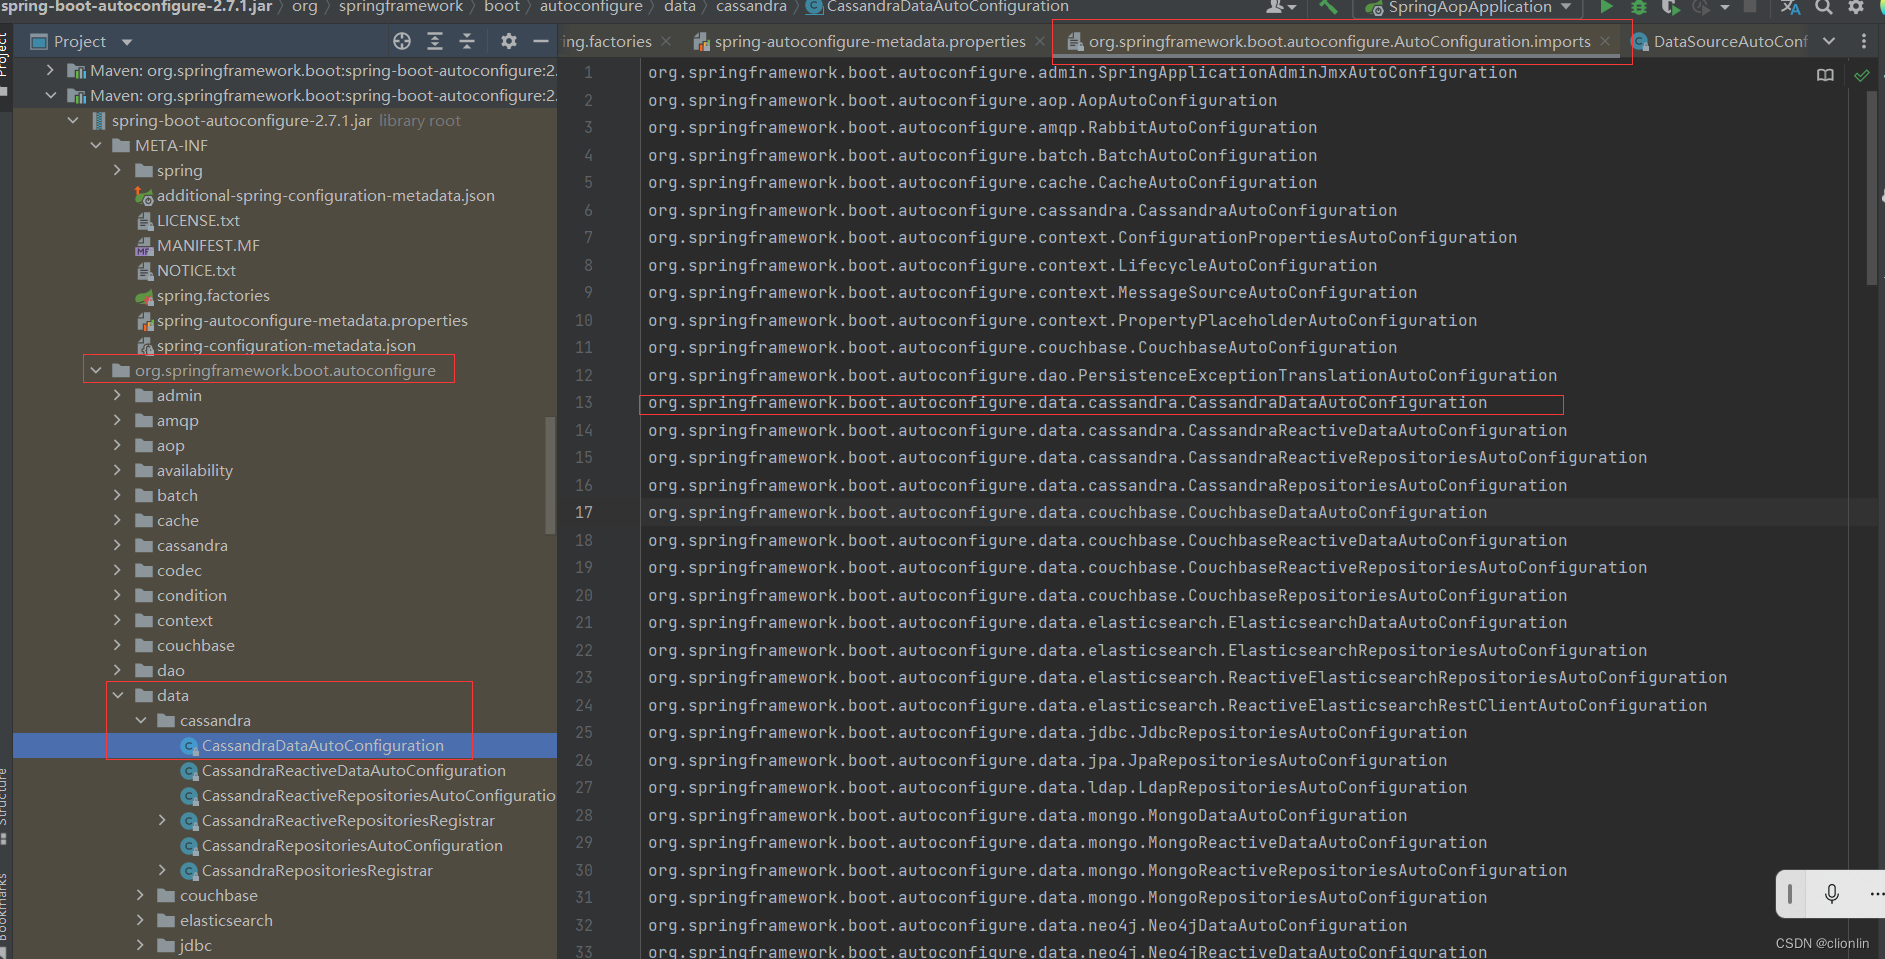Open Project panel options gear

click(x=509, y=41)
